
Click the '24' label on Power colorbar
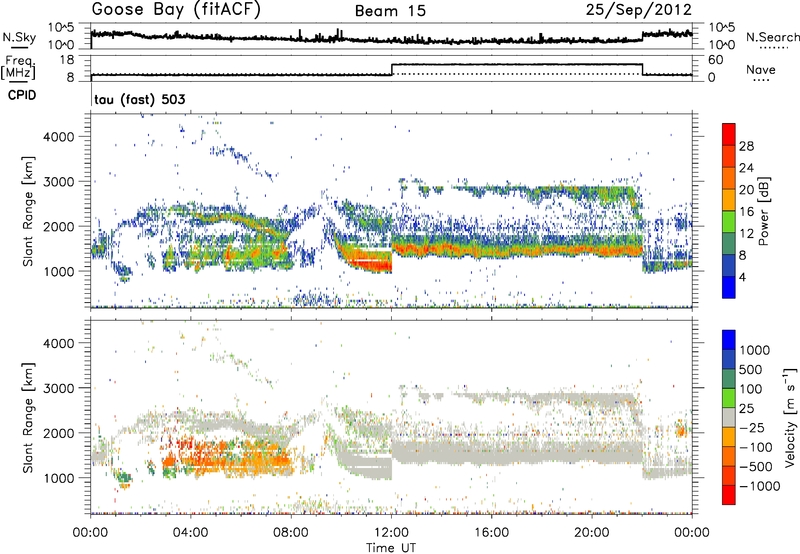(746, 168)
